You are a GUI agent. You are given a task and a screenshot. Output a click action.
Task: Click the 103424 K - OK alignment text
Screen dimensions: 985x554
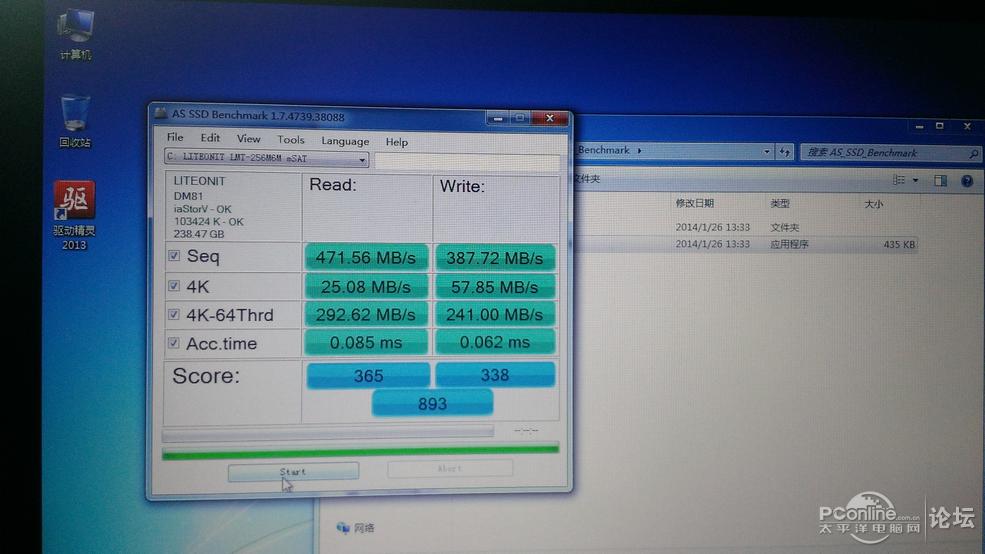click(209, 221)
